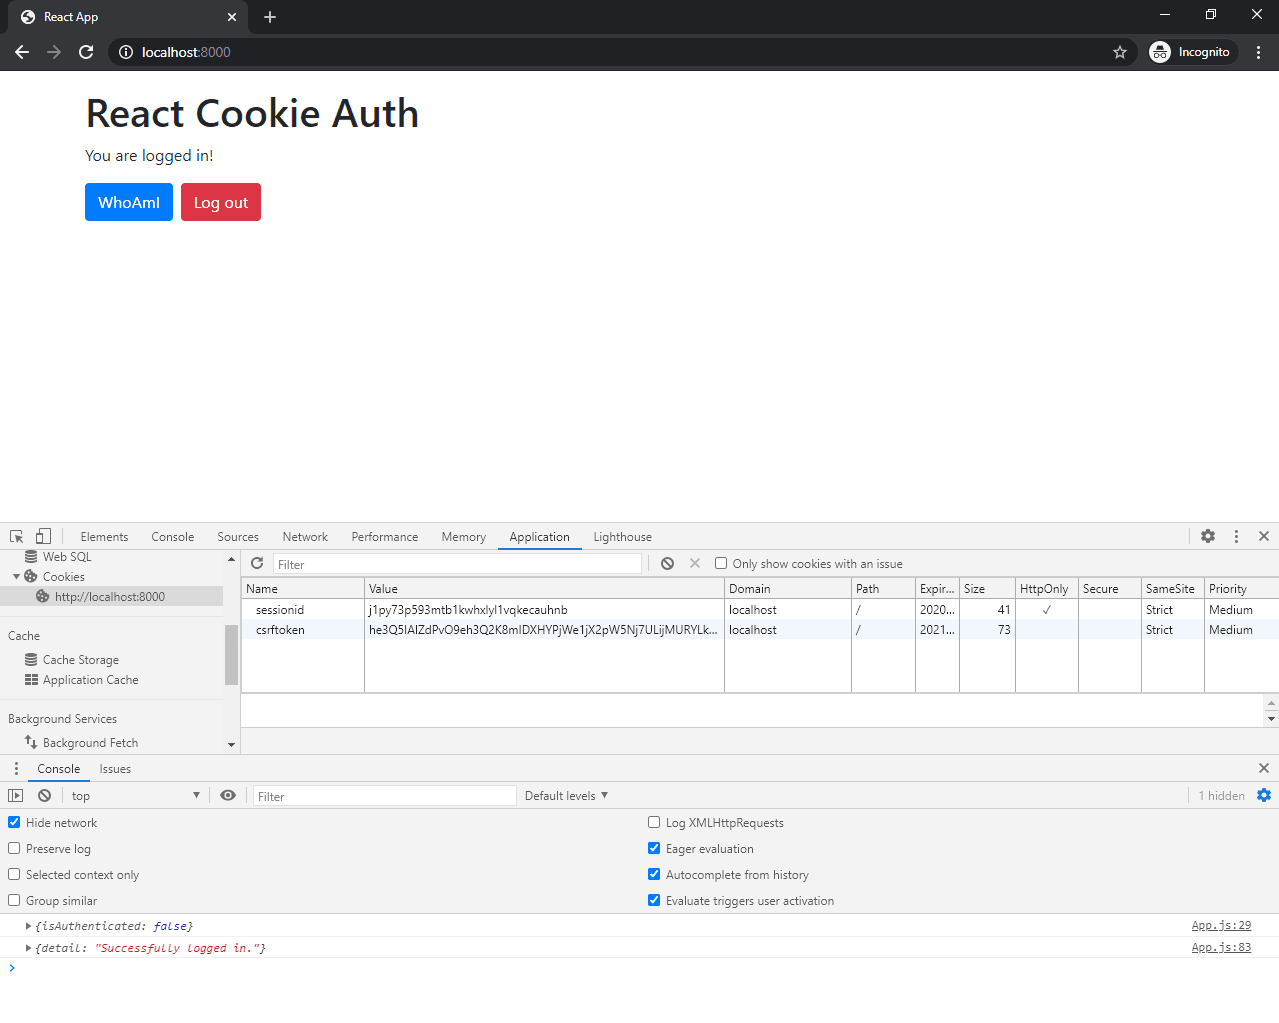Create a live expression with eye icon
The image size is (1279, 1023).
coord(228,795)
